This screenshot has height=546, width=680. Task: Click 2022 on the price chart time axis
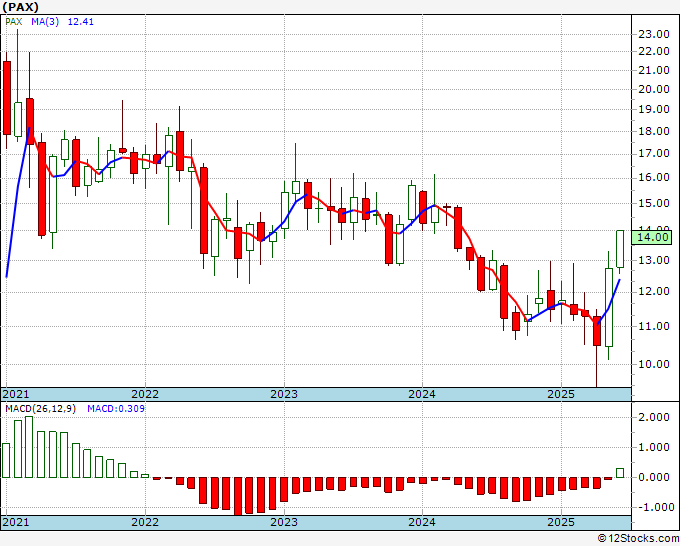145,394
